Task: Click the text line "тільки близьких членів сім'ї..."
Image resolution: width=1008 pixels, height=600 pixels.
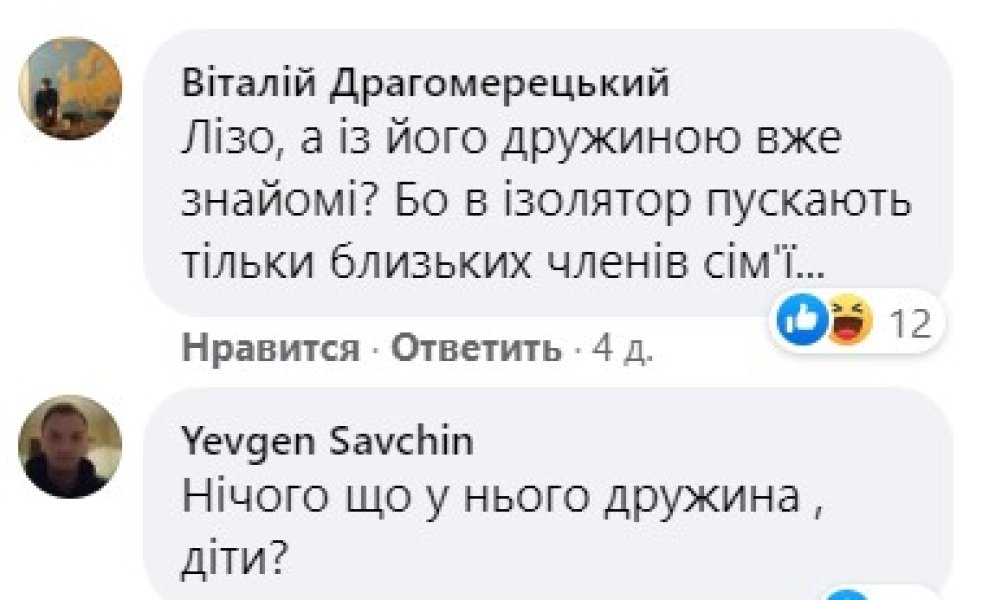Action: [x=509, y=263]
